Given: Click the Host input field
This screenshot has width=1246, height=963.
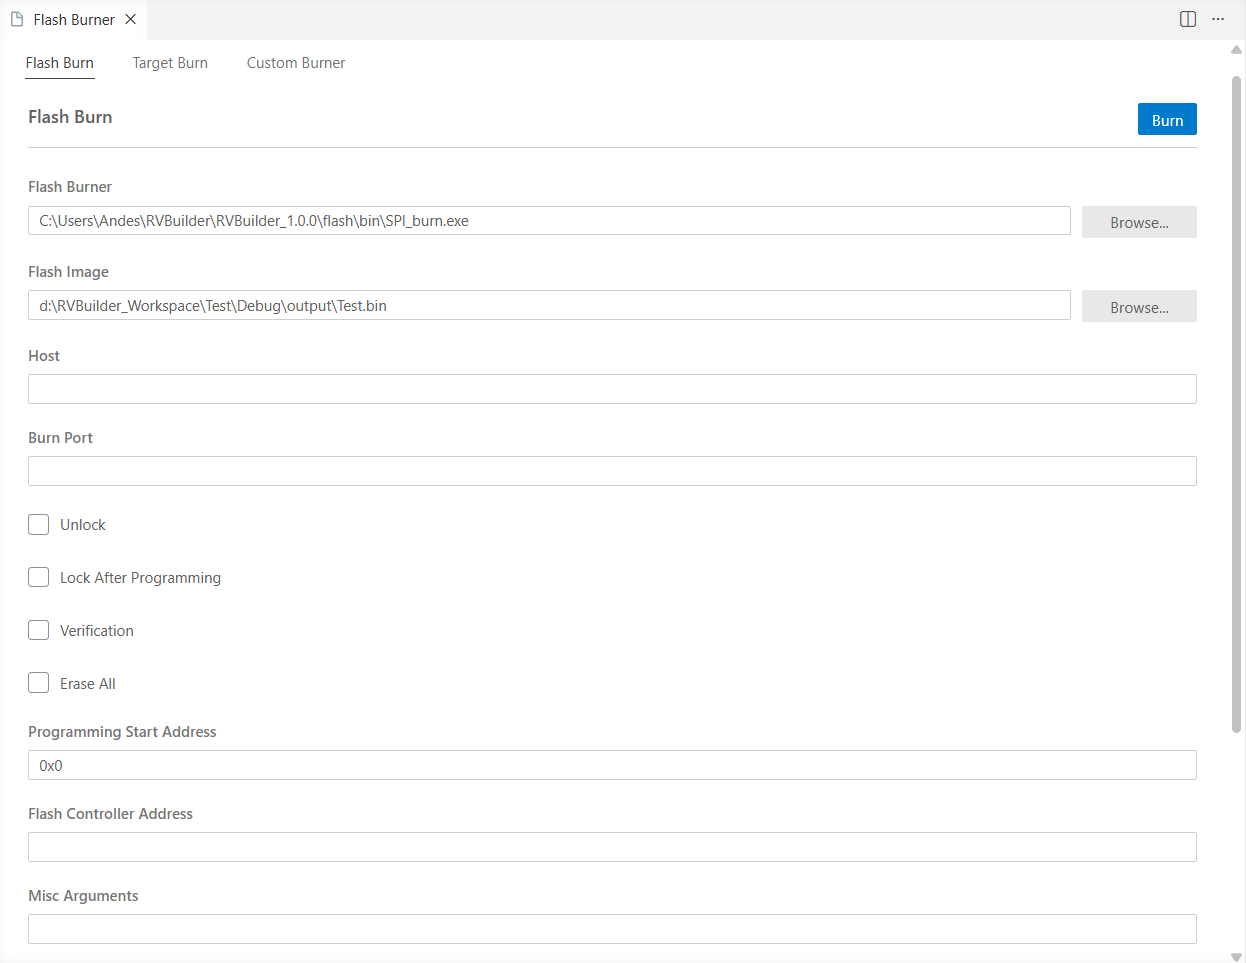Looking at the screenshot, I should coord(612,388).
